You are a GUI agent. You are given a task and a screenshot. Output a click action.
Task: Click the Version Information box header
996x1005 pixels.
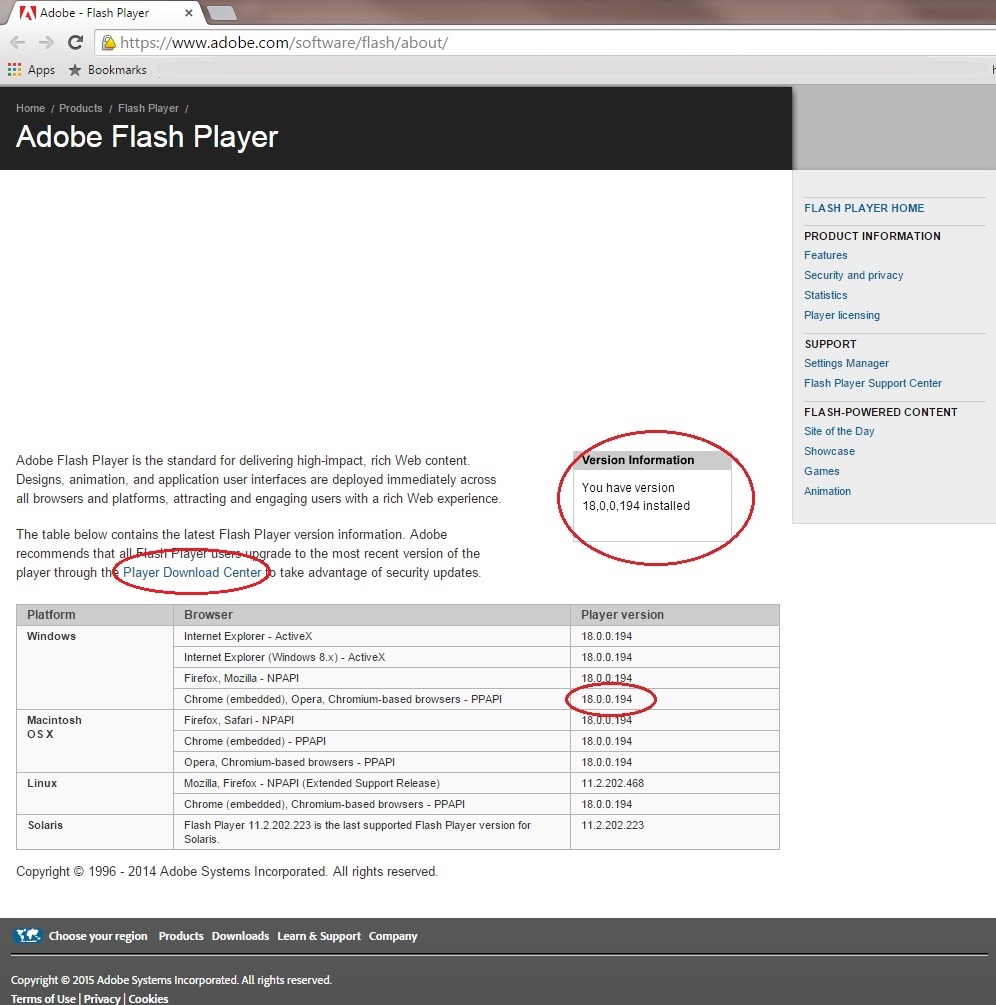[x=652, y=460]
